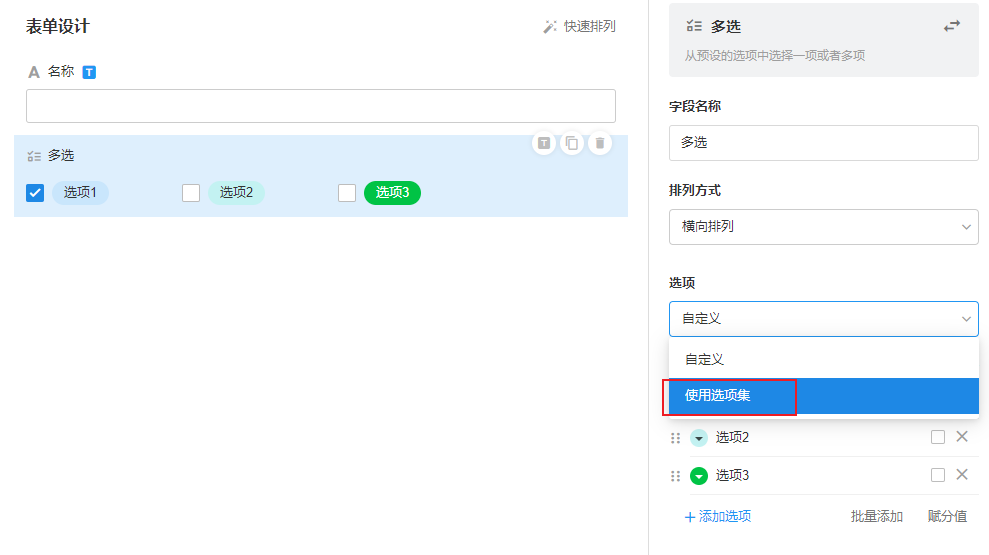989x555 pixels.
Task: Click the 字段名称 input containing 多选
Action: (823, 143)
